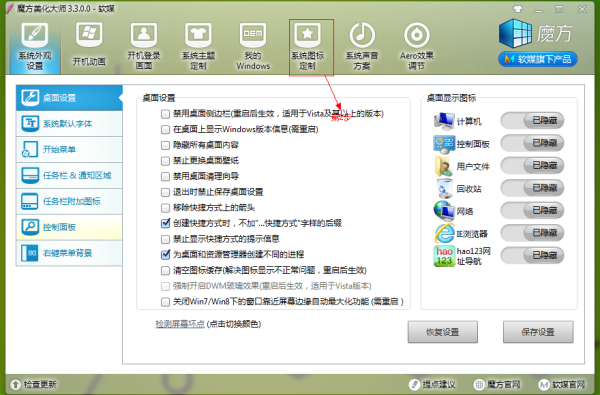The height and width of the screenshot is (395, 600).
Task: Click the 魔方 cube logo
Action: [x=515, y=34]
